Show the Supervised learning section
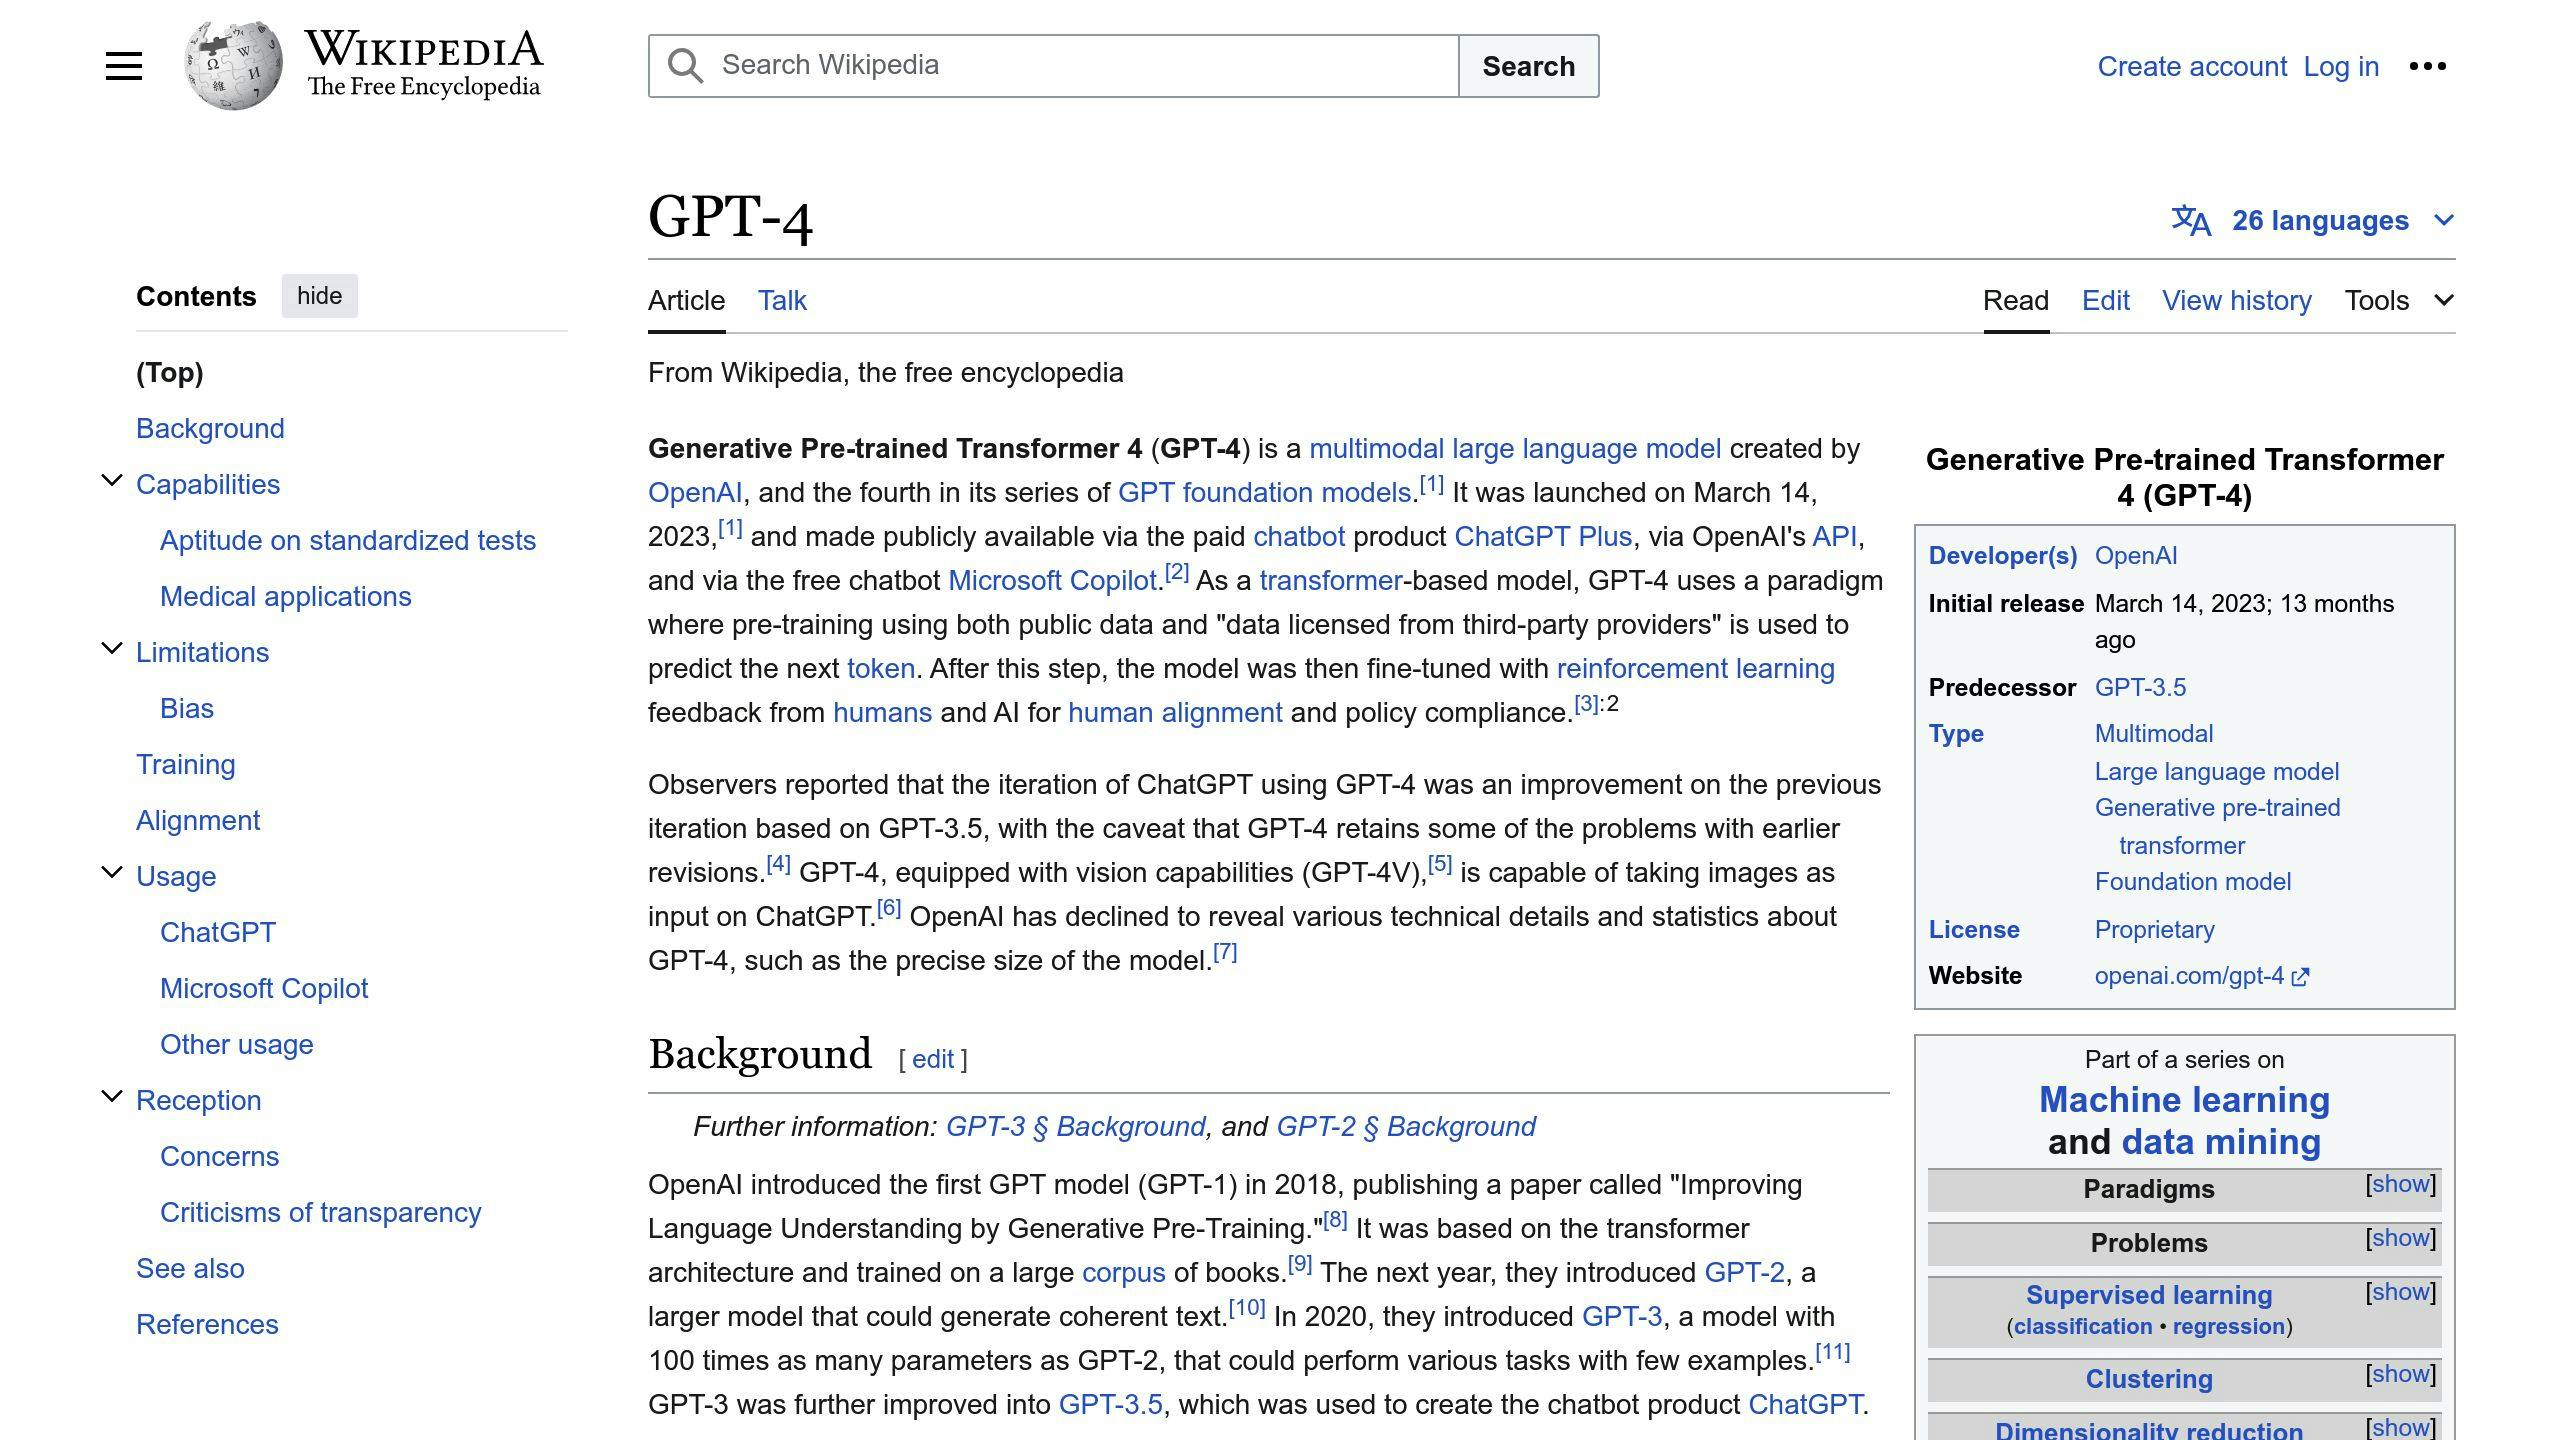The height and width of the screenshot is (1440, 2560). 2400,1292
